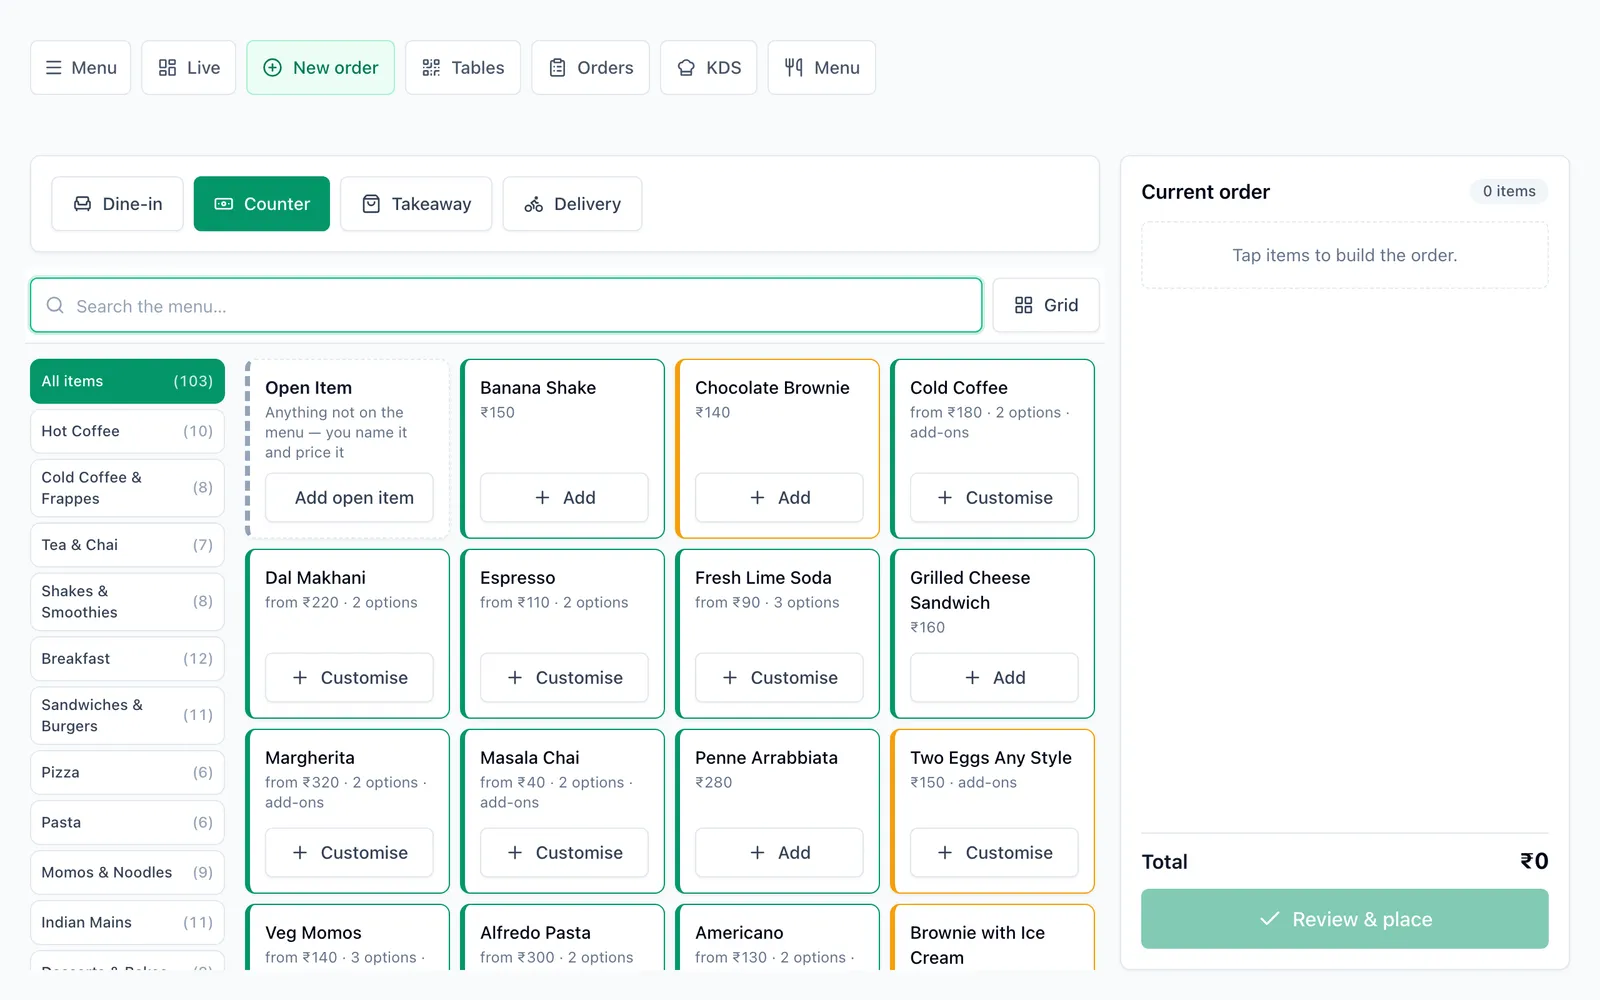
Task: Switch to Delivery order type
Action: pos(573,204)
